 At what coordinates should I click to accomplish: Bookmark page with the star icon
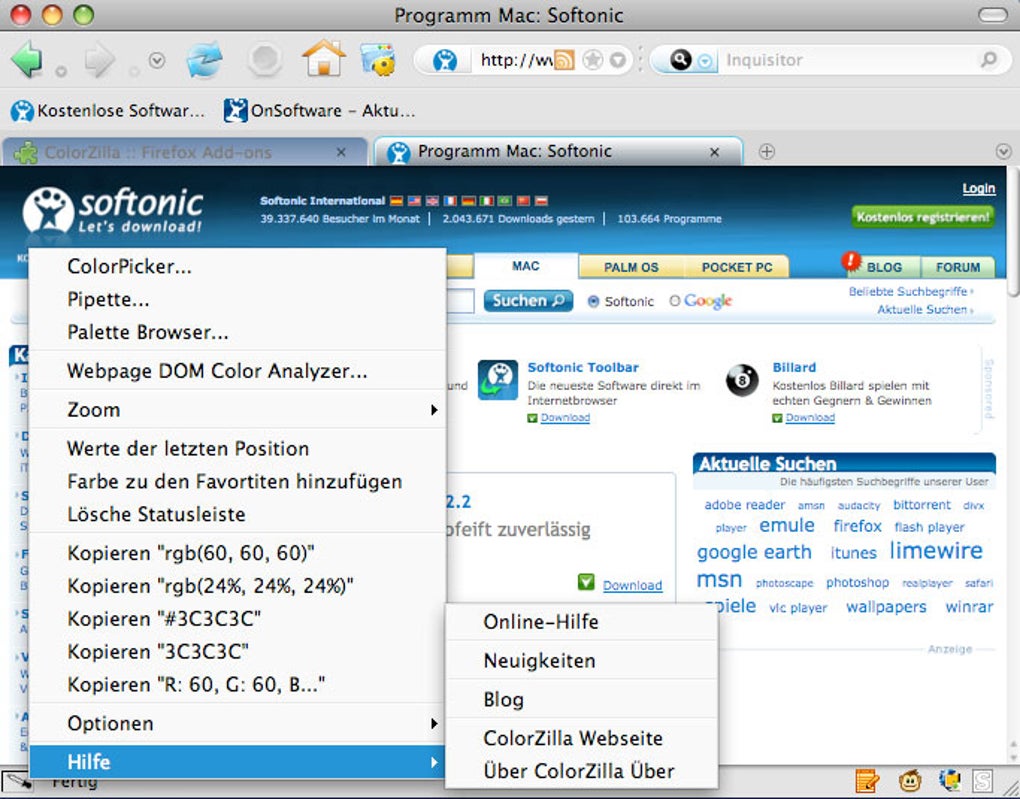pyautogui.click(x=592, y=61)
